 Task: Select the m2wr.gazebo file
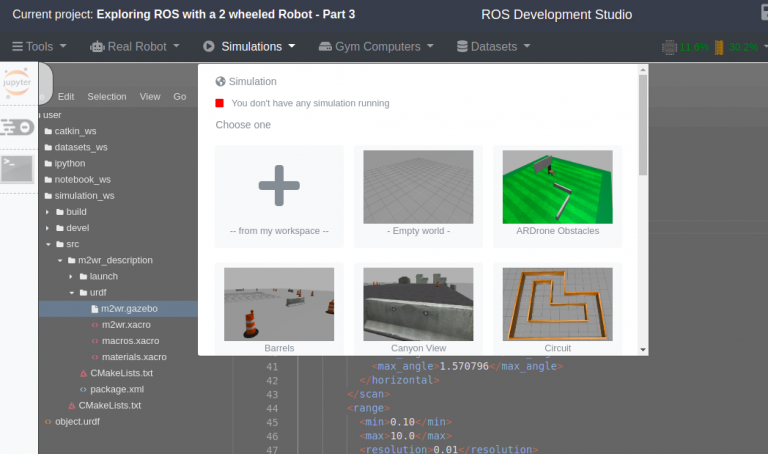pos(118,309)
